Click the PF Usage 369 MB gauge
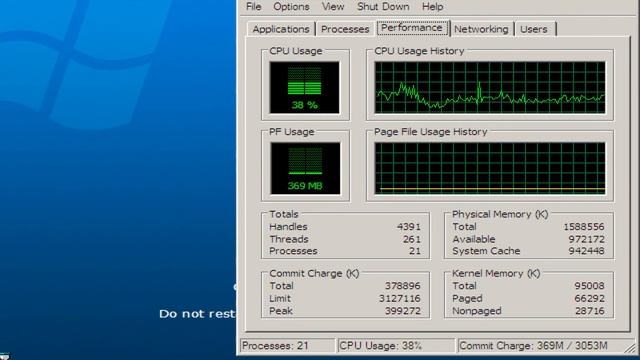Viewport: 640px width, 360px height. [305, 168]
